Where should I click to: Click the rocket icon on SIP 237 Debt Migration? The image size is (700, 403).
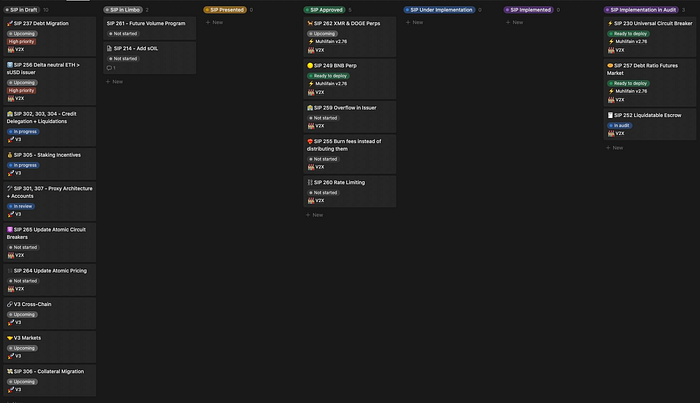coord(10,23)
